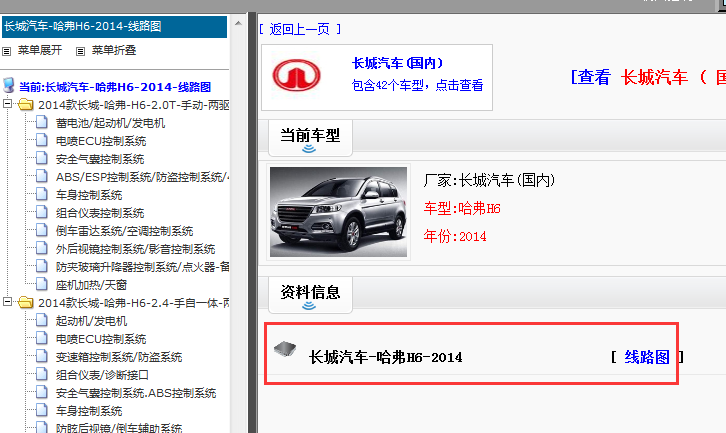Open 安全气囊控制系统 tree item

point(100,159)
